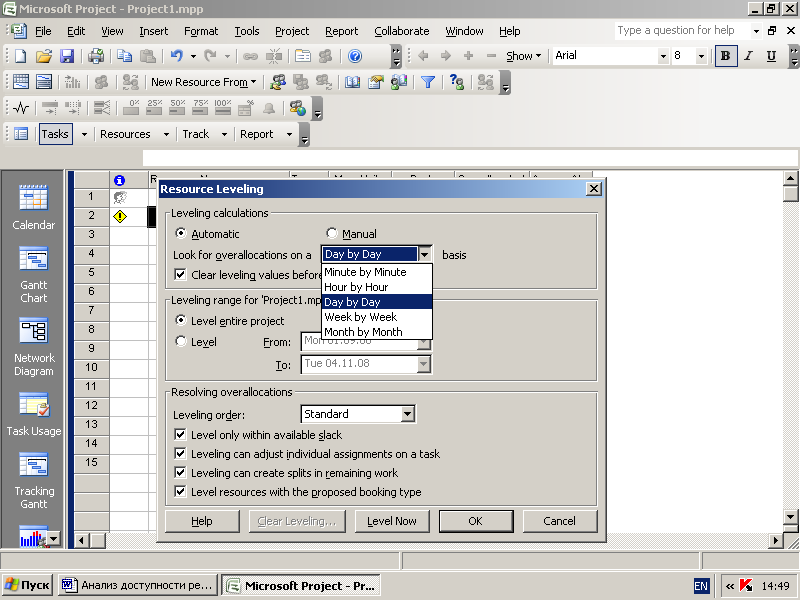The image size is (800, 600).
Task: Open Task Usage view
Action: pos(34,414)
